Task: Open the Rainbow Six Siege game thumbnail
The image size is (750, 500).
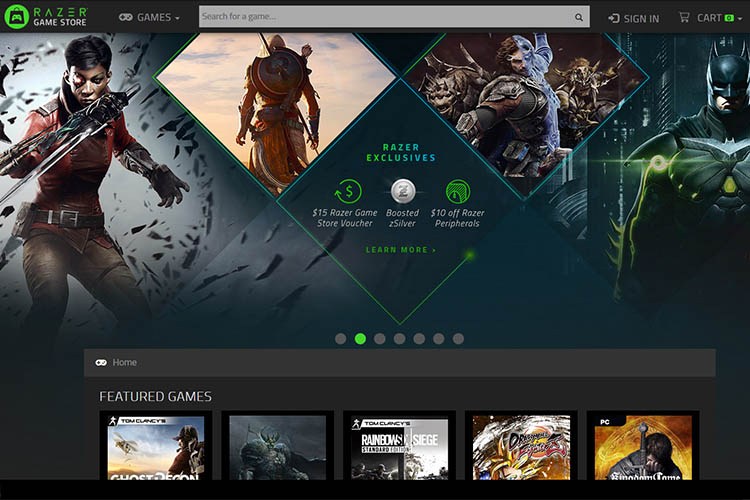Action: (399, 447)
